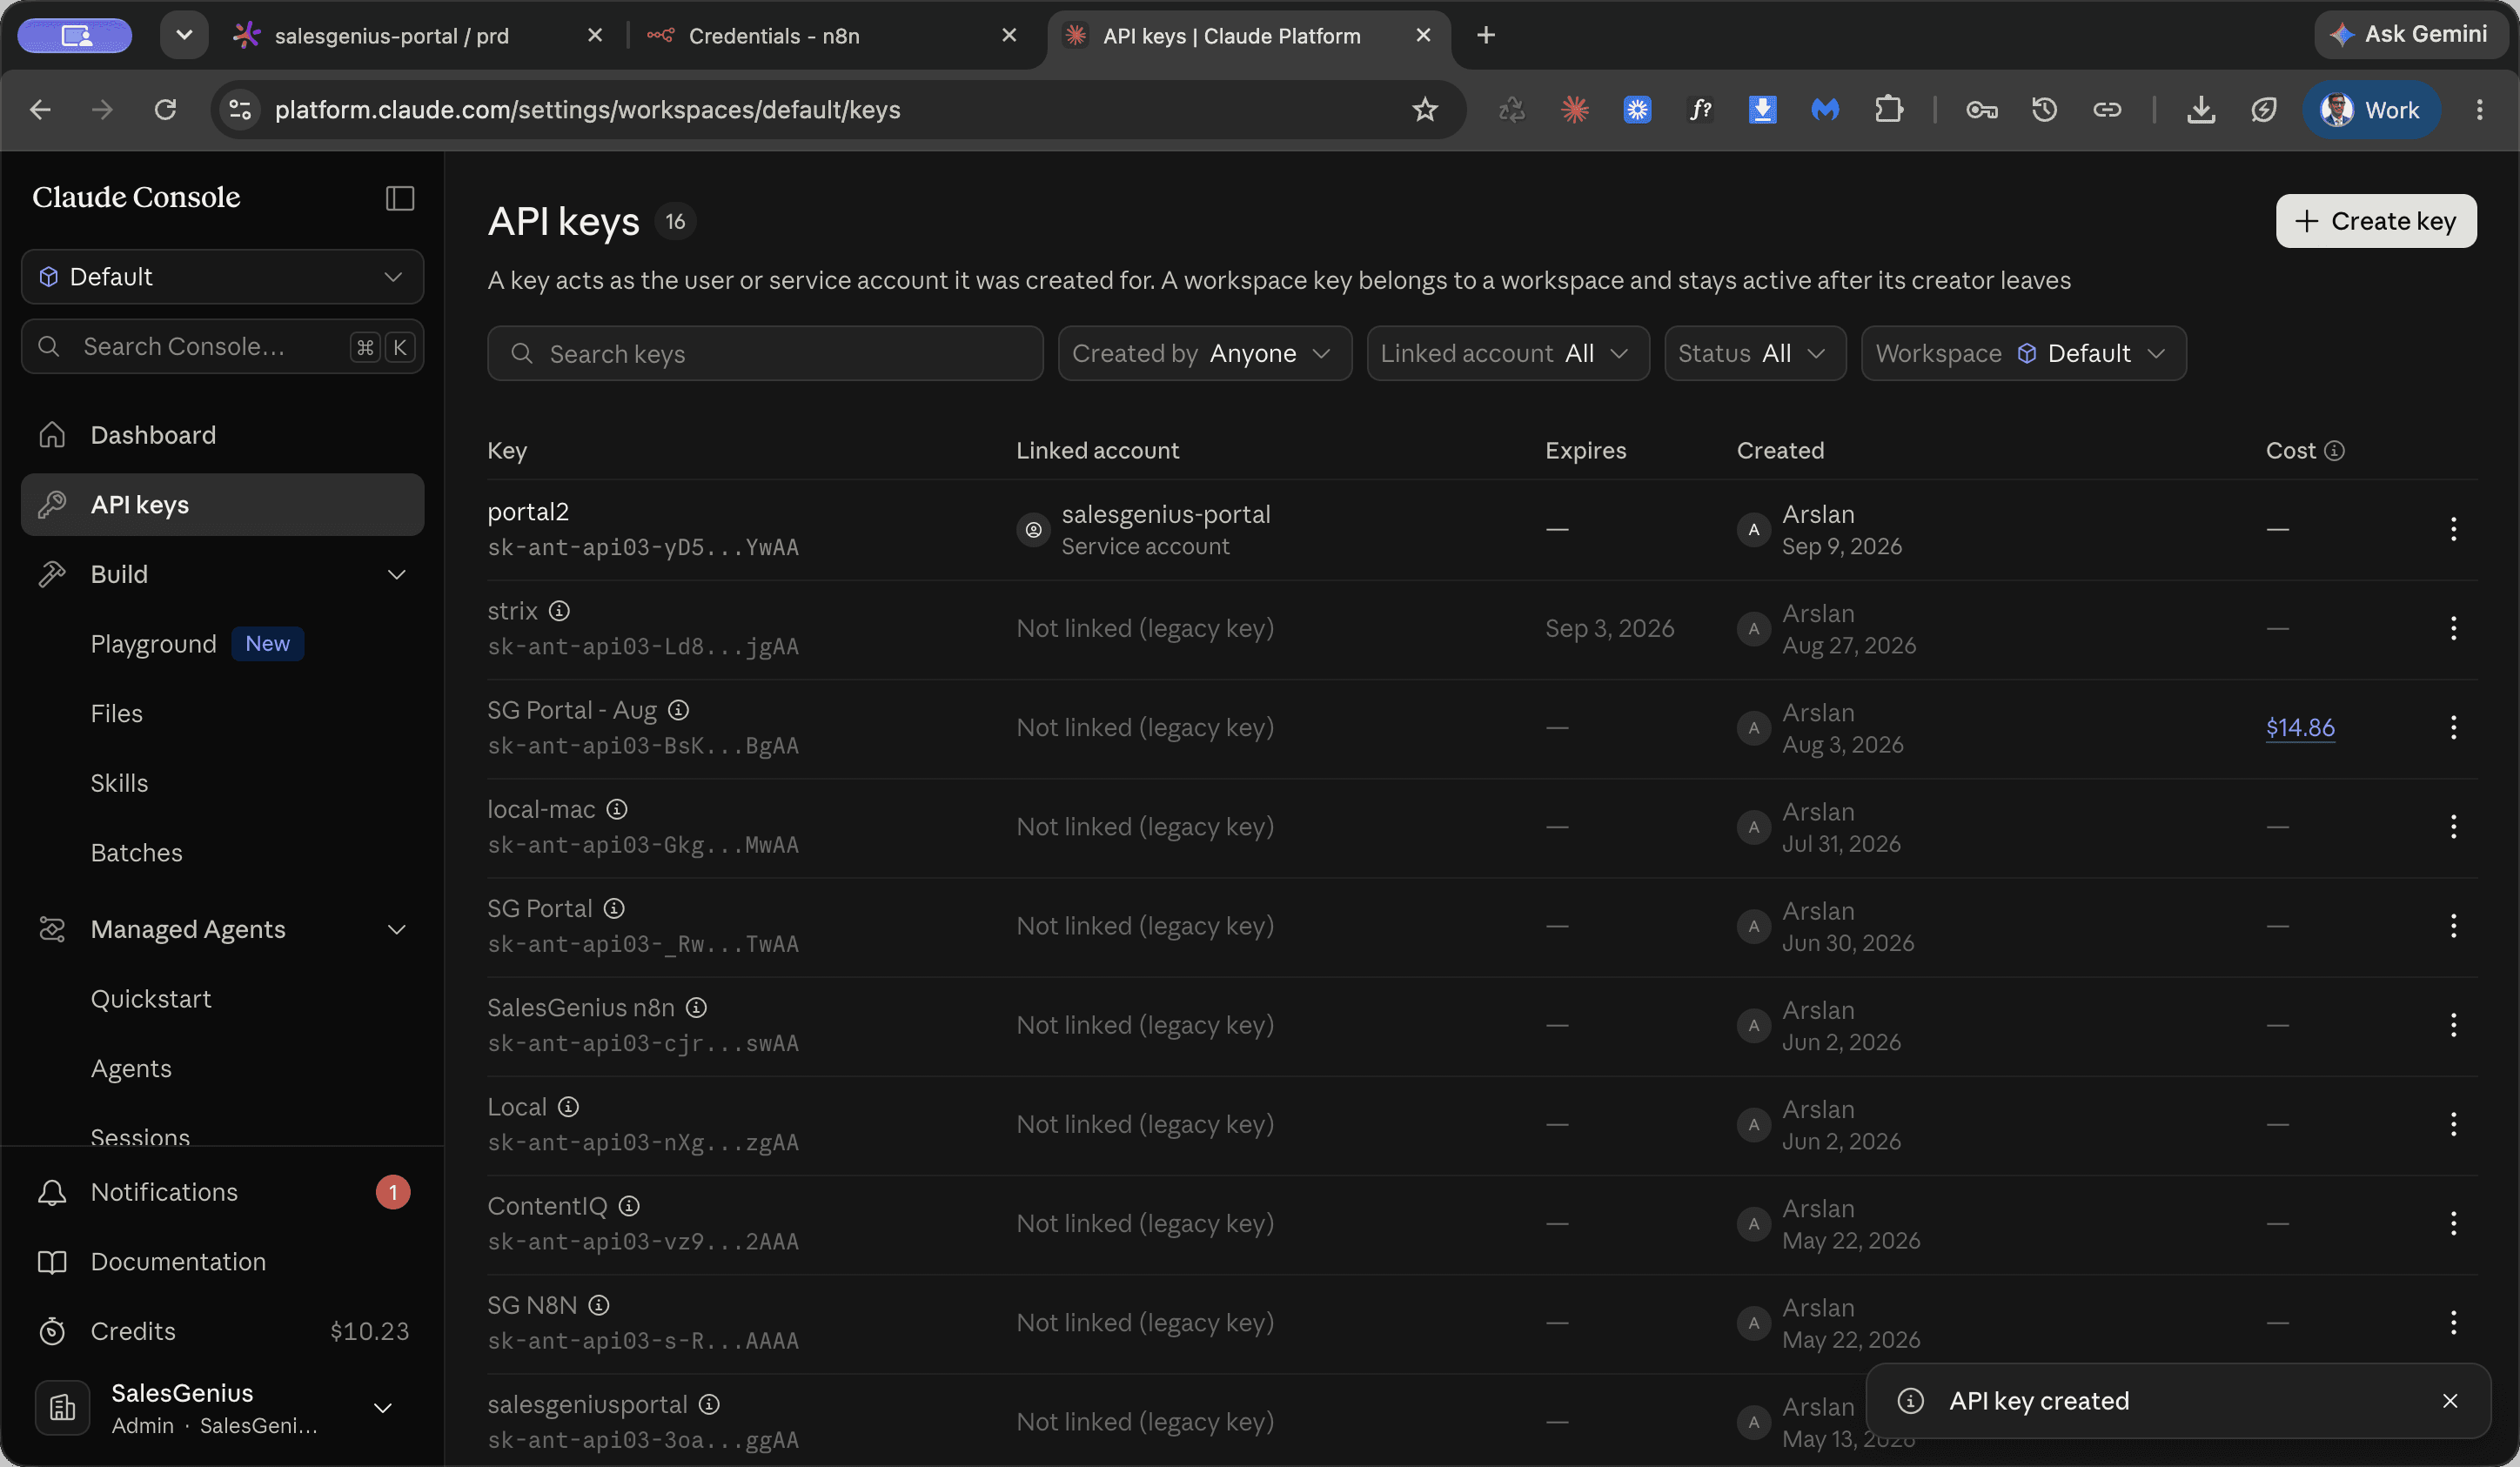
Task: Open Documentation book icon link
Action: [x=222, y=1261]
